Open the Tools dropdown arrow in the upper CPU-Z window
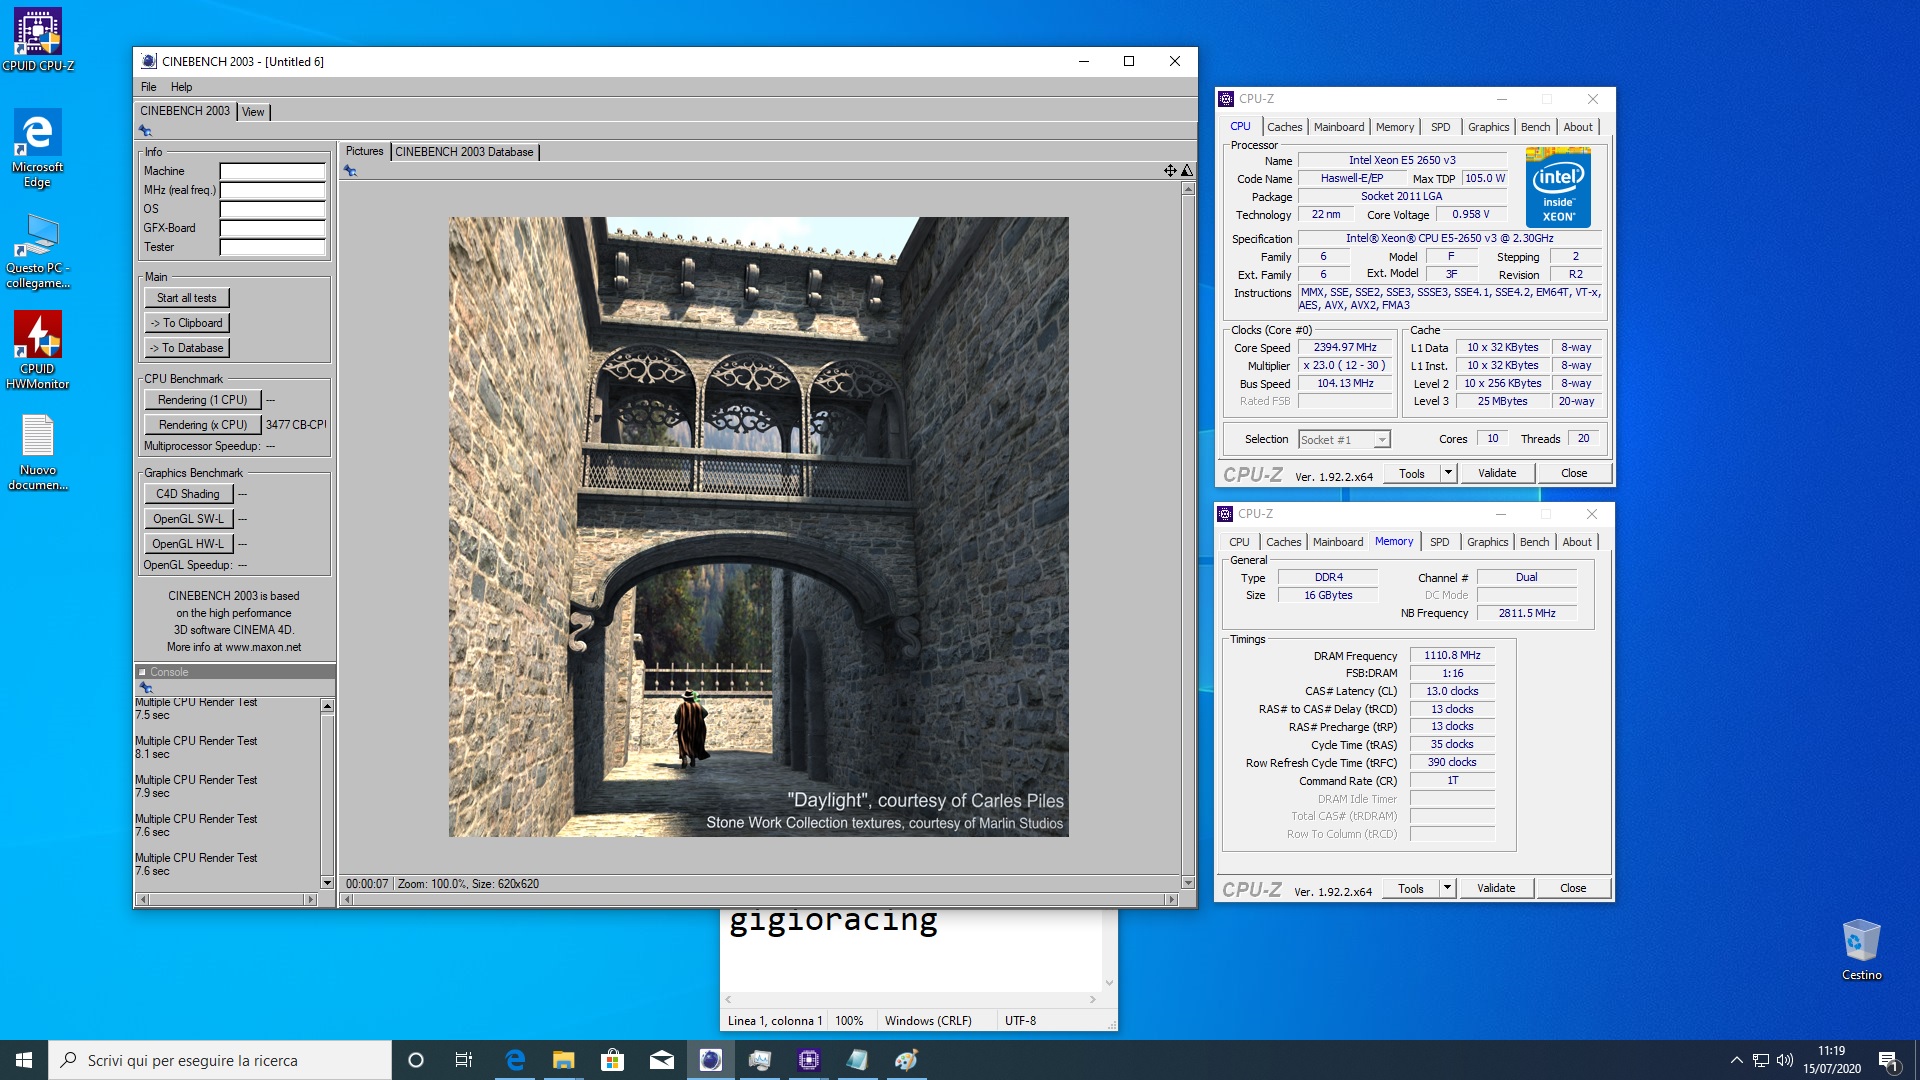 pos(1448,473)
